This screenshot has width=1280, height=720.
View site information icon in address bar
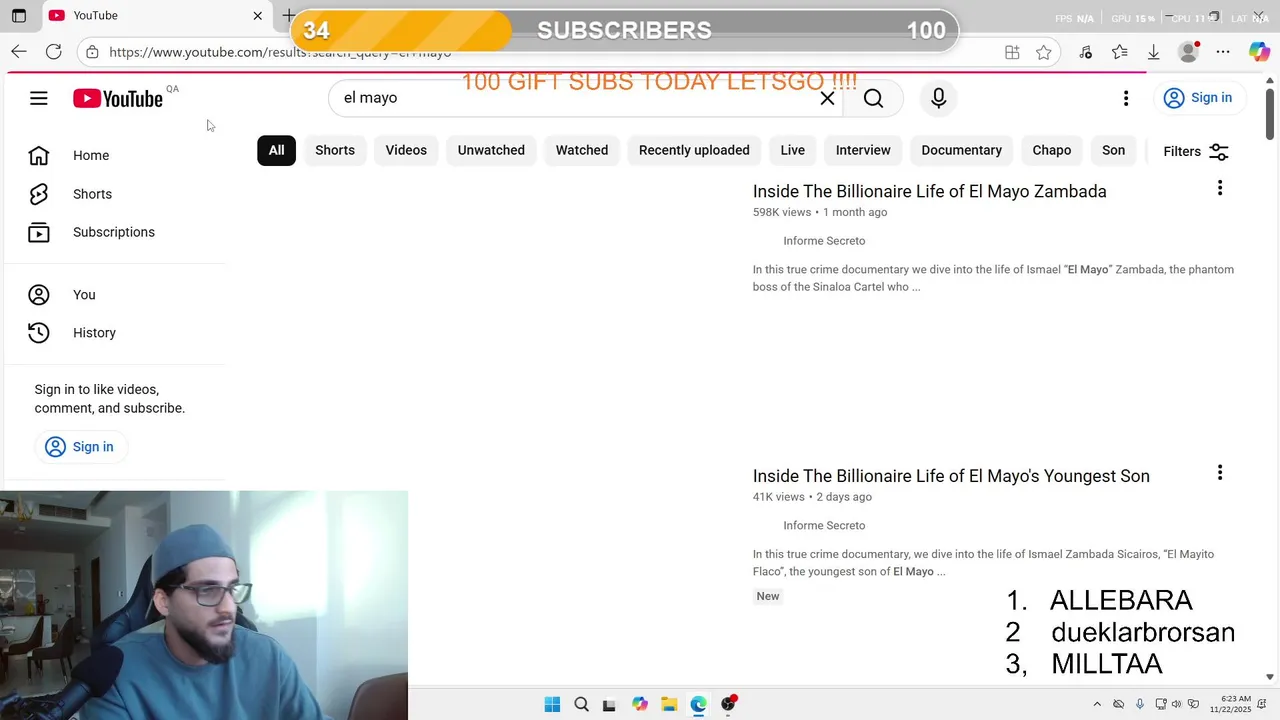92,52
